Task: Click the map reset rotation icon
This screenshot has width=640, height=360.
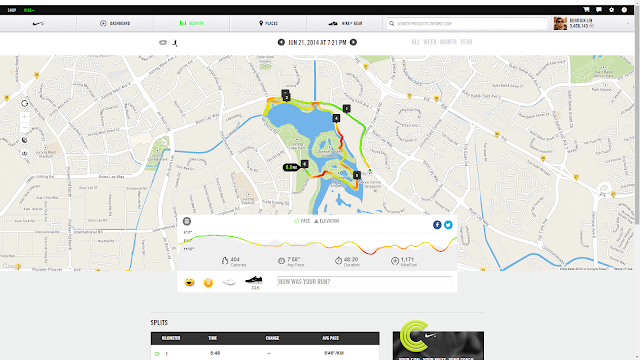Action: click(x=24, y=104)
